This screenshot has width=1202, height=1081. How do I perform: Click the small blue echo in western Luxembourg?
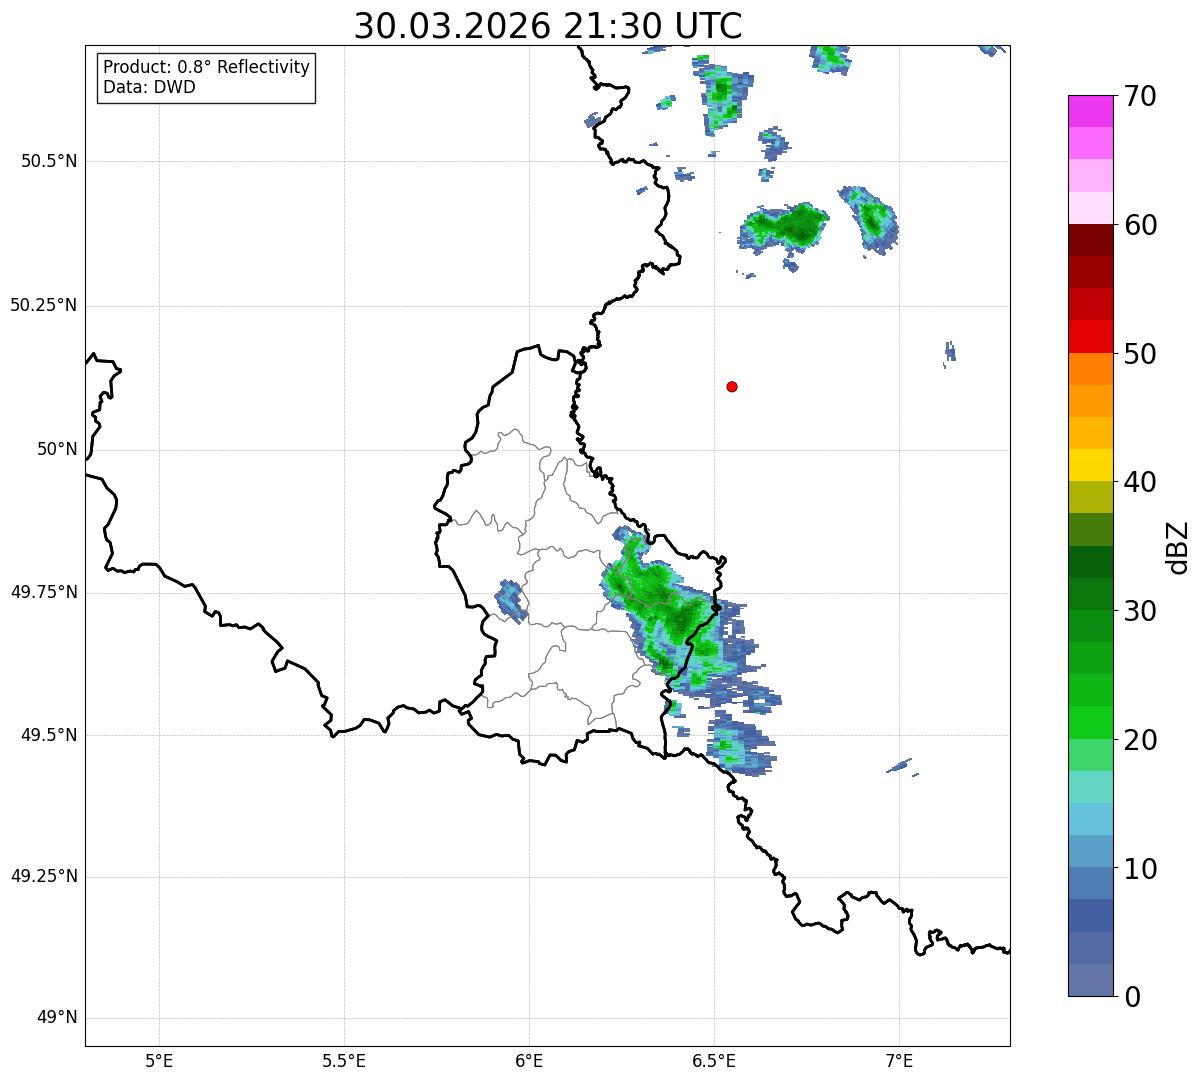click(511, 601)
